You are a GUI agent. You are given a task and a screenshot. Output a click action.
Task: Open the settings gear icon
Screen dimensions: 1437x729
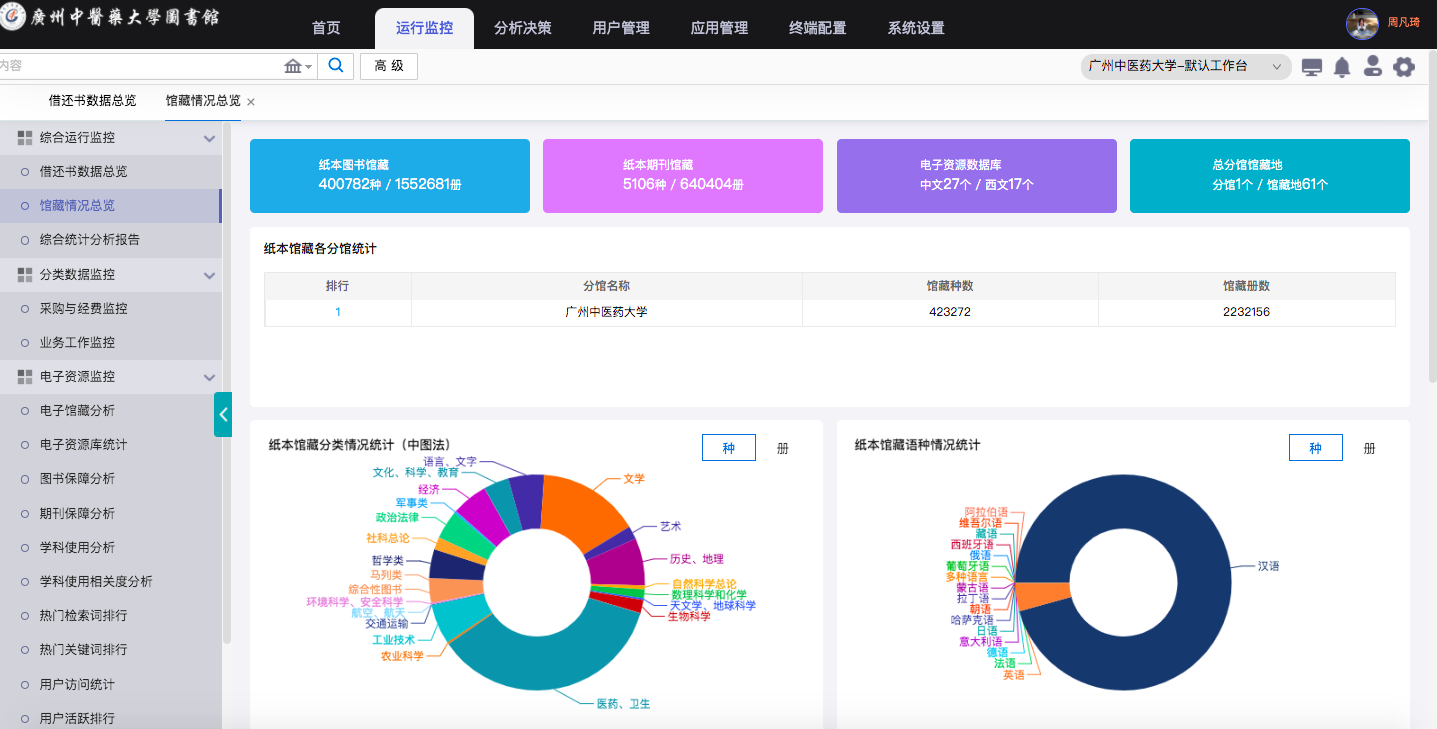[x=1404, y=67]
